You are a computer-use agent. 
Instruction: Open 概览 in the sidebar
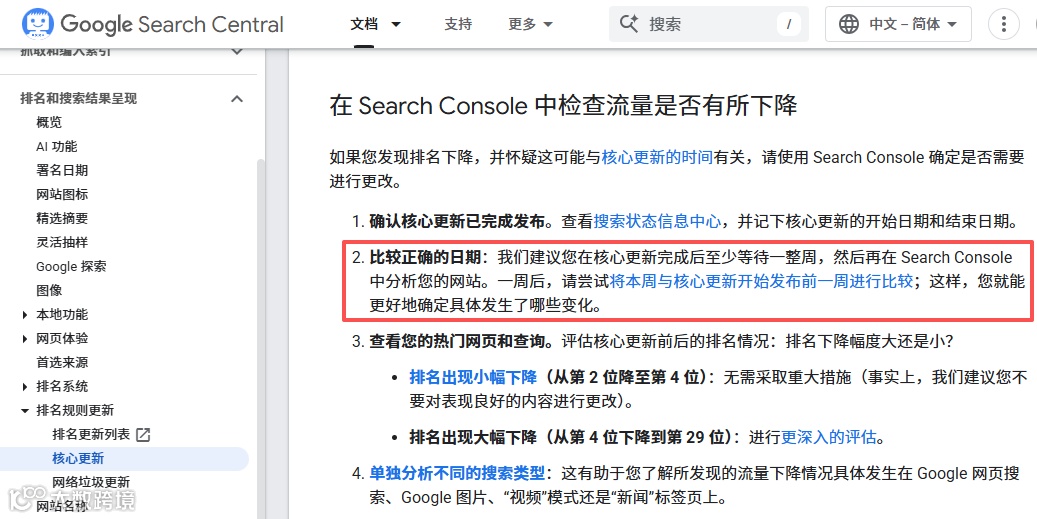pyautogui.click(x=49, y=122)
